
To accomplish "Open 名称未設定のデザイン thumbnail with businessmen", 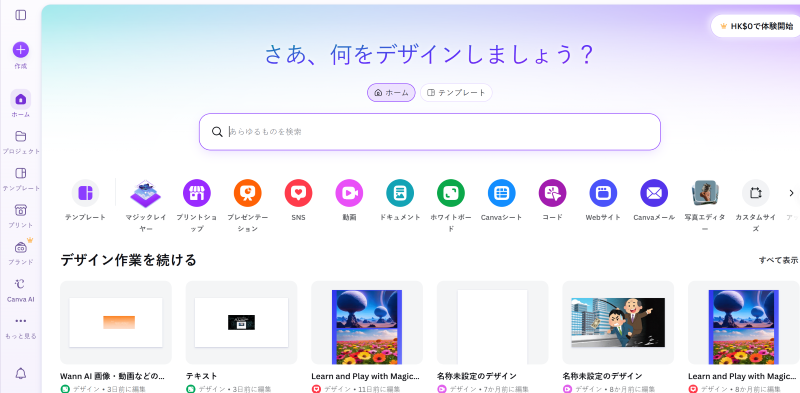I will (x=618, y=323).
